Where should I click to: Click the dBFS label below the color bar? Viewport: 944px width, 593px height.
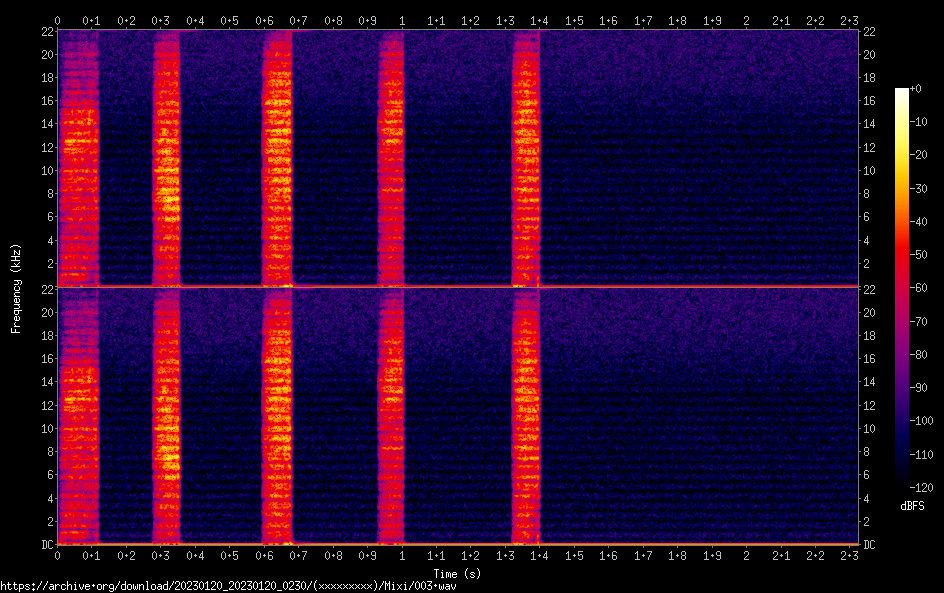pyautogui.click(x=911, y=506)
